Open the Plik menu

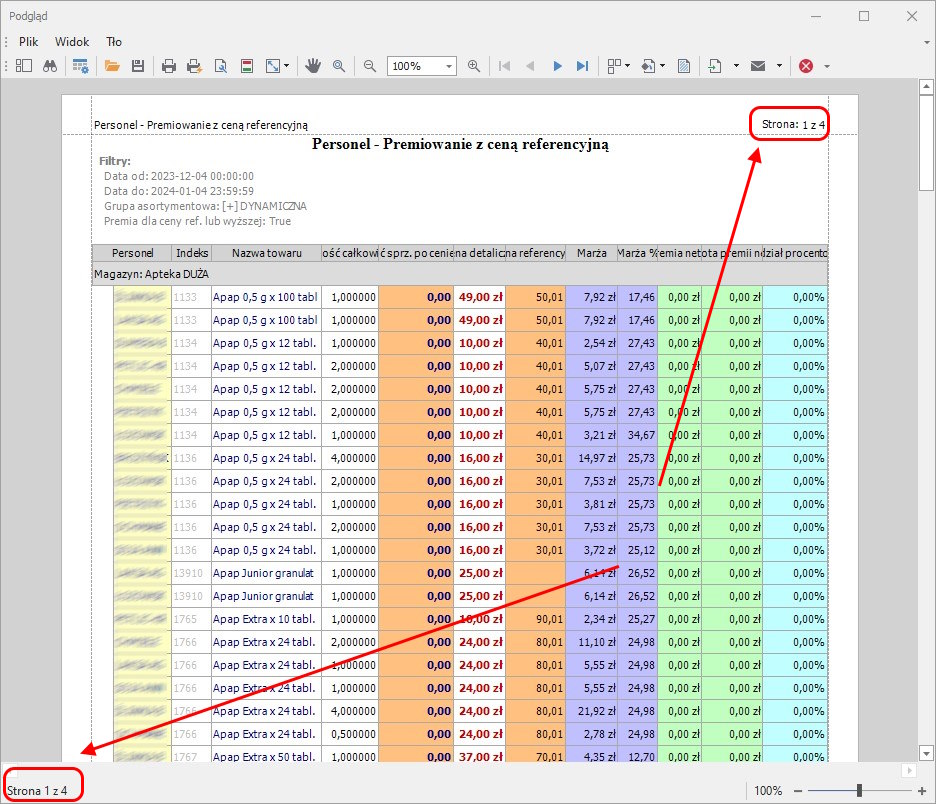tap(28, 42)
